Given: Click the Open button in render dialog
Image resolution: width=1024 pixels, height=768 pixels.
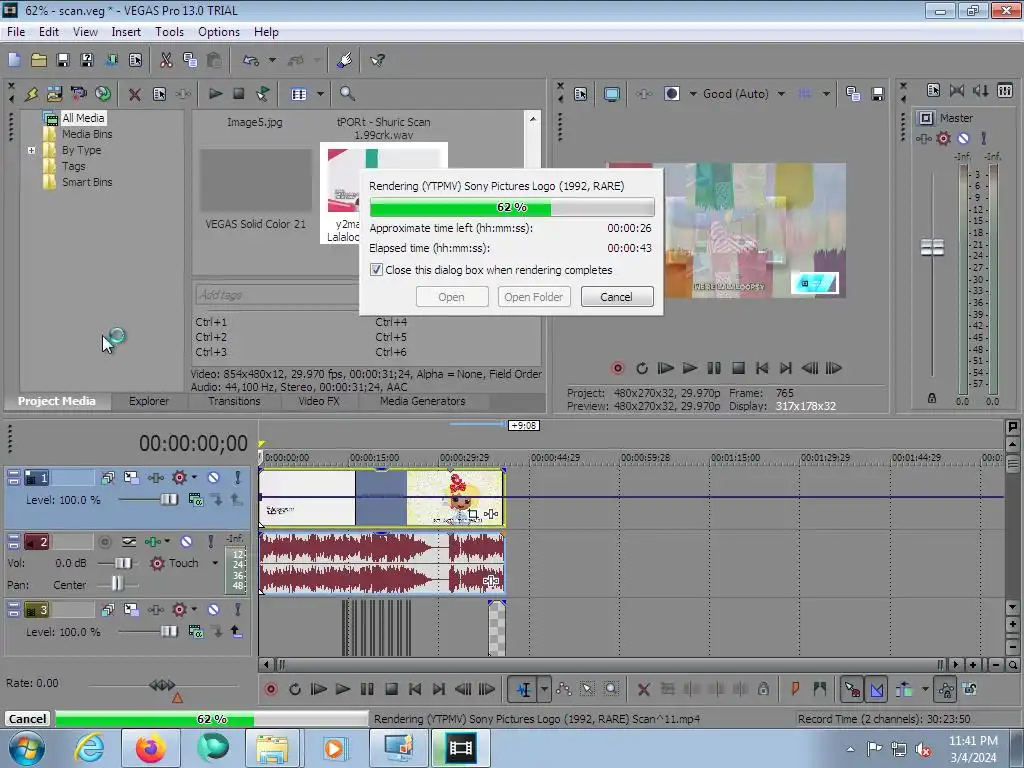Looking at the screenshot, I should click(x=451, y=297).
